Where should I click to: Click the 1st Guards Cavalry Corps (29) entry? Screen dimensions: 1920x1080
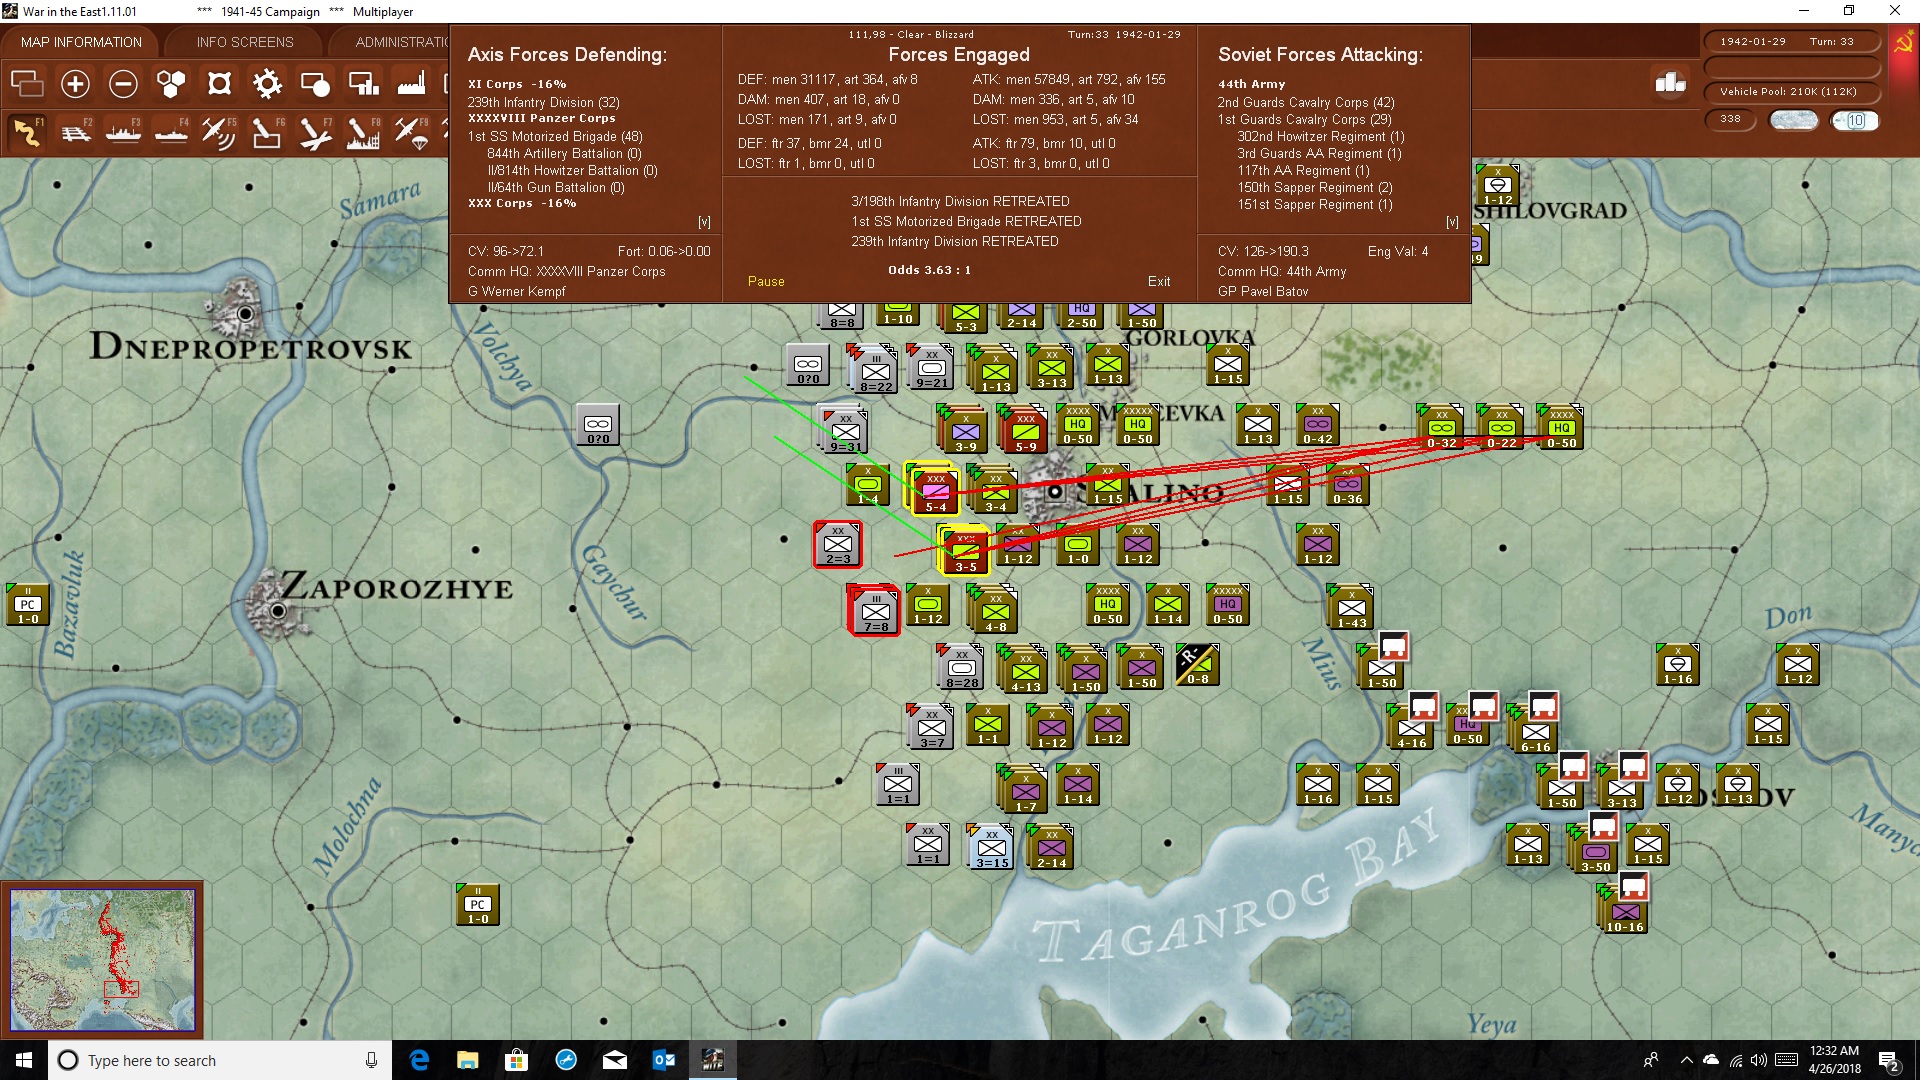pos(1305,119)
